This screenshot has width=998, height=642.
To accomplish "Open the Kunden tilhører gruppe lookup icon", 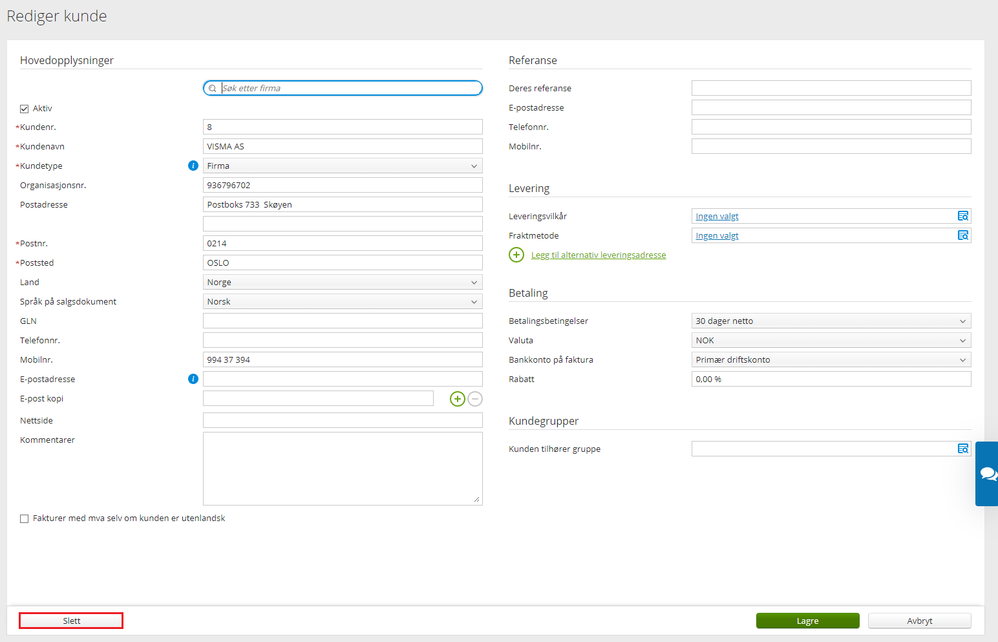I will coord(963,449).
